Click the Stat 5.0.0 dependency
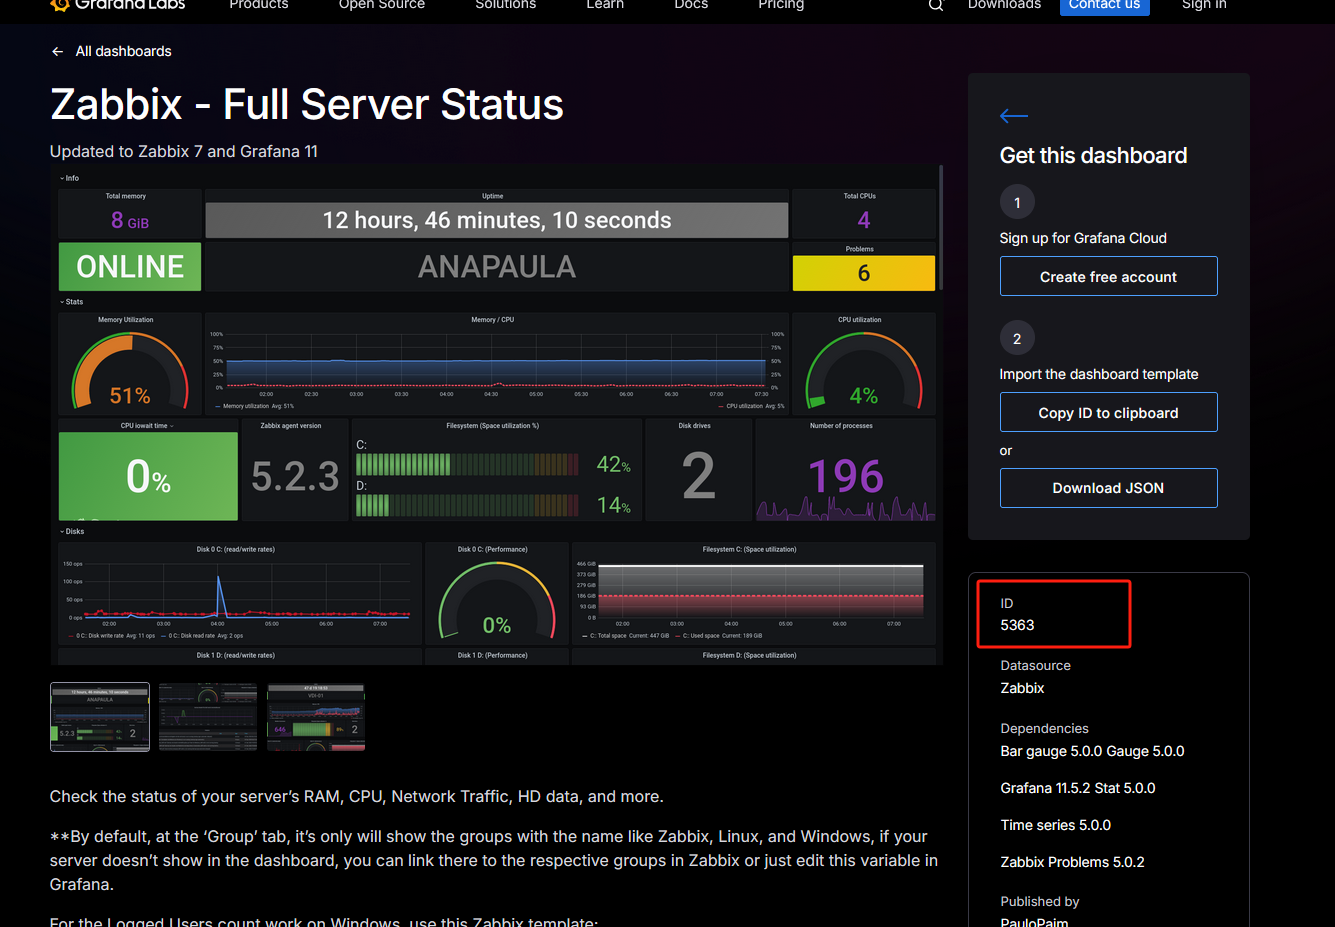Screen dimensions: 1335x927 point(1125,788)
